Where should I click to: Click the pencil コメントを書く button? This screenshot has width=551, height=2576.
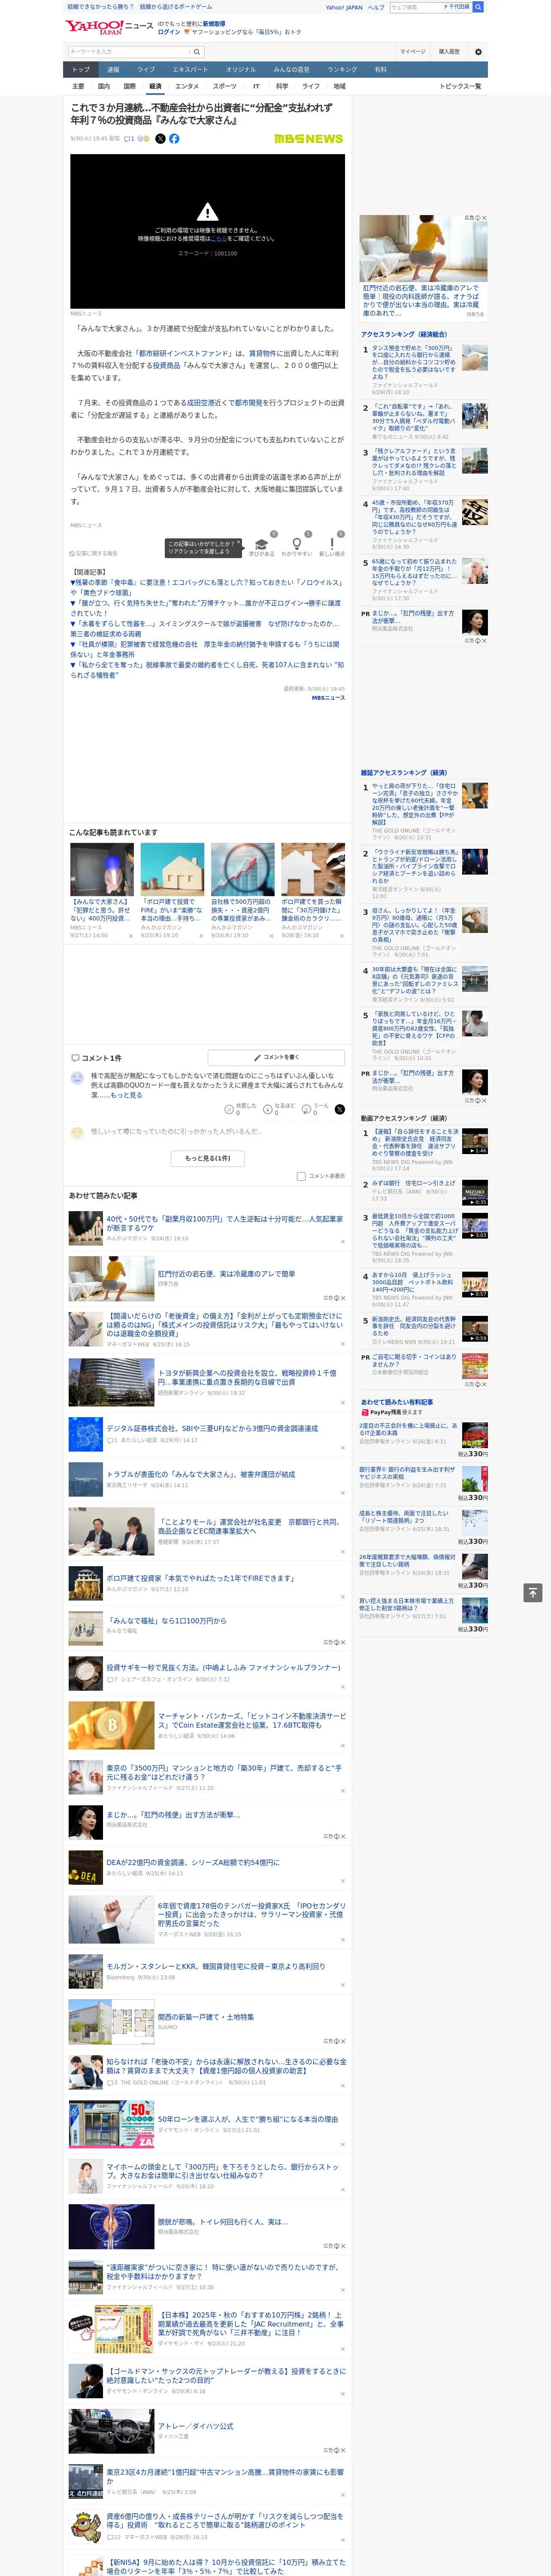click(275, 1057)
